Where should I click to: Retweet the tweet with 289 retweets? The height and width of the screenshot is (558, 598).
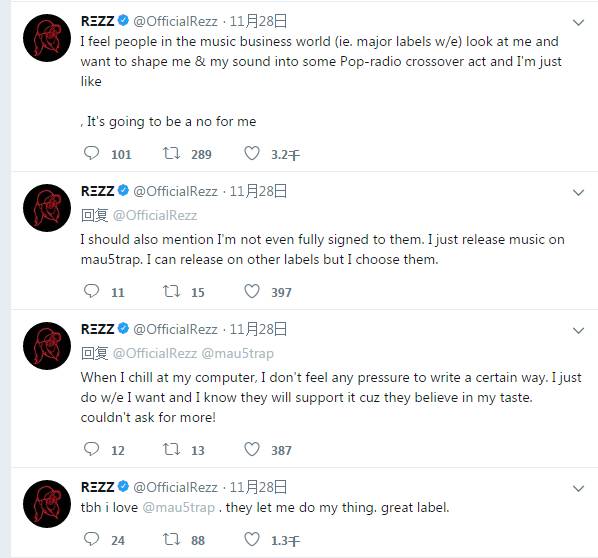(171, 153)
